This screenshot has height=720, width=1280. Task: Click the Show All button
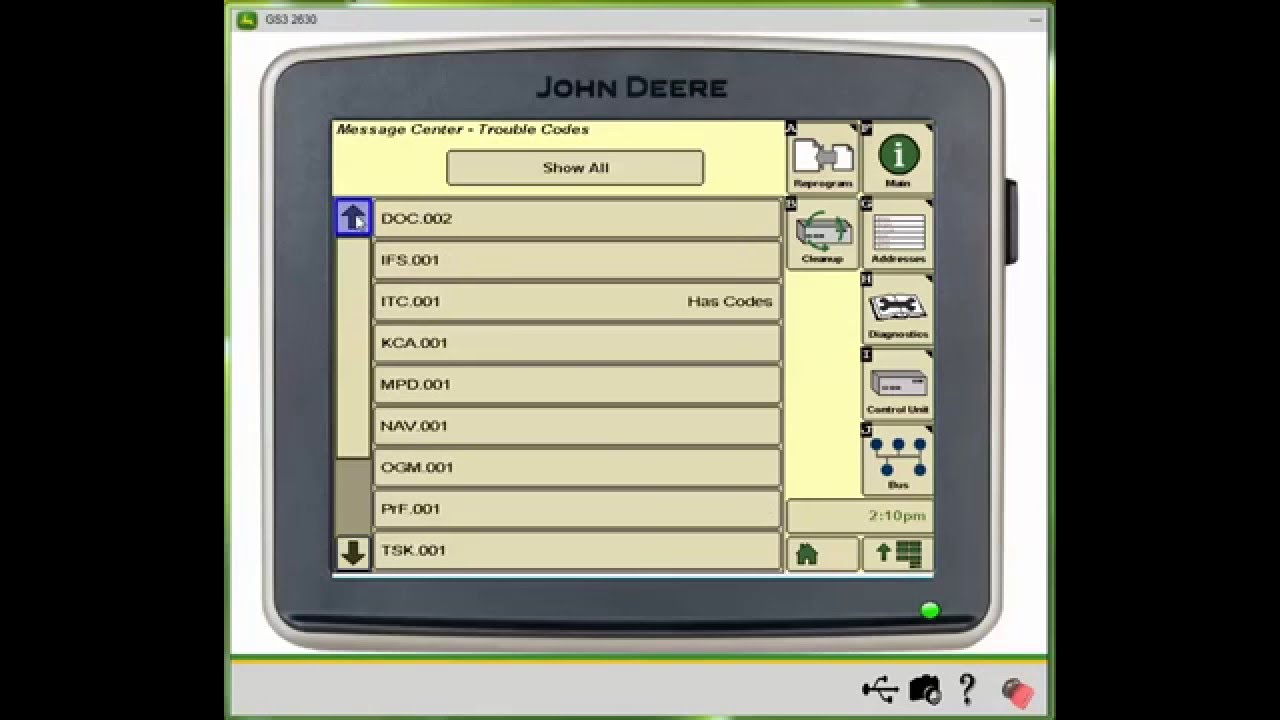coord(575,168)
